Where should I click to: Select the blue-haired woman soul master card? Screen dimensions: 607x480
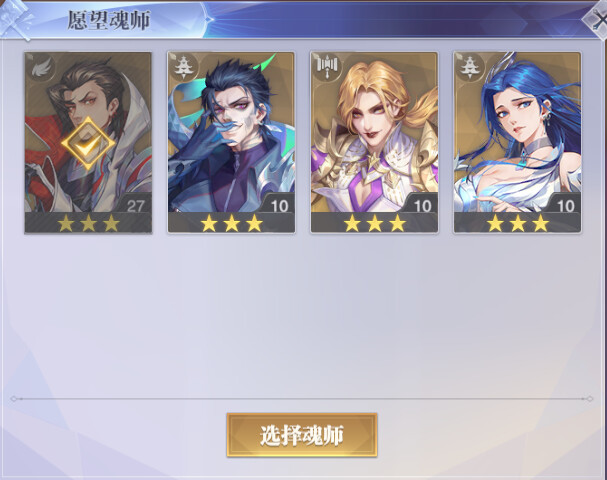(x=517, y=143)
